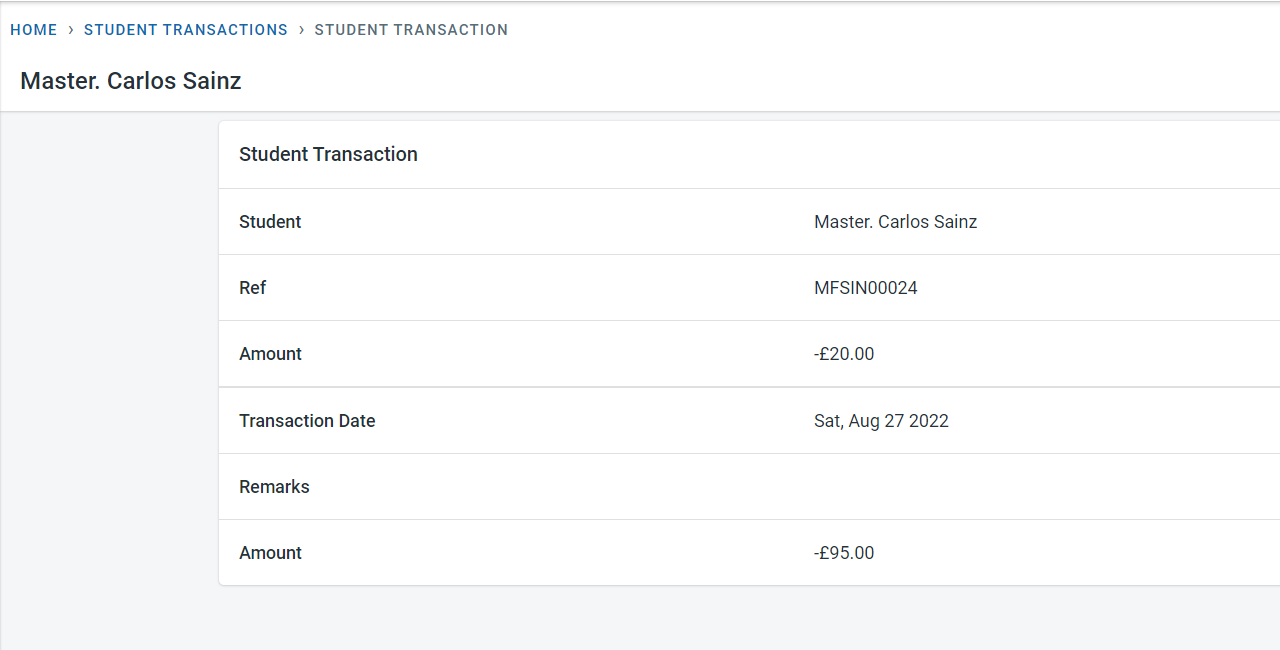Select the Student Transaction card title

coord(328,154)
